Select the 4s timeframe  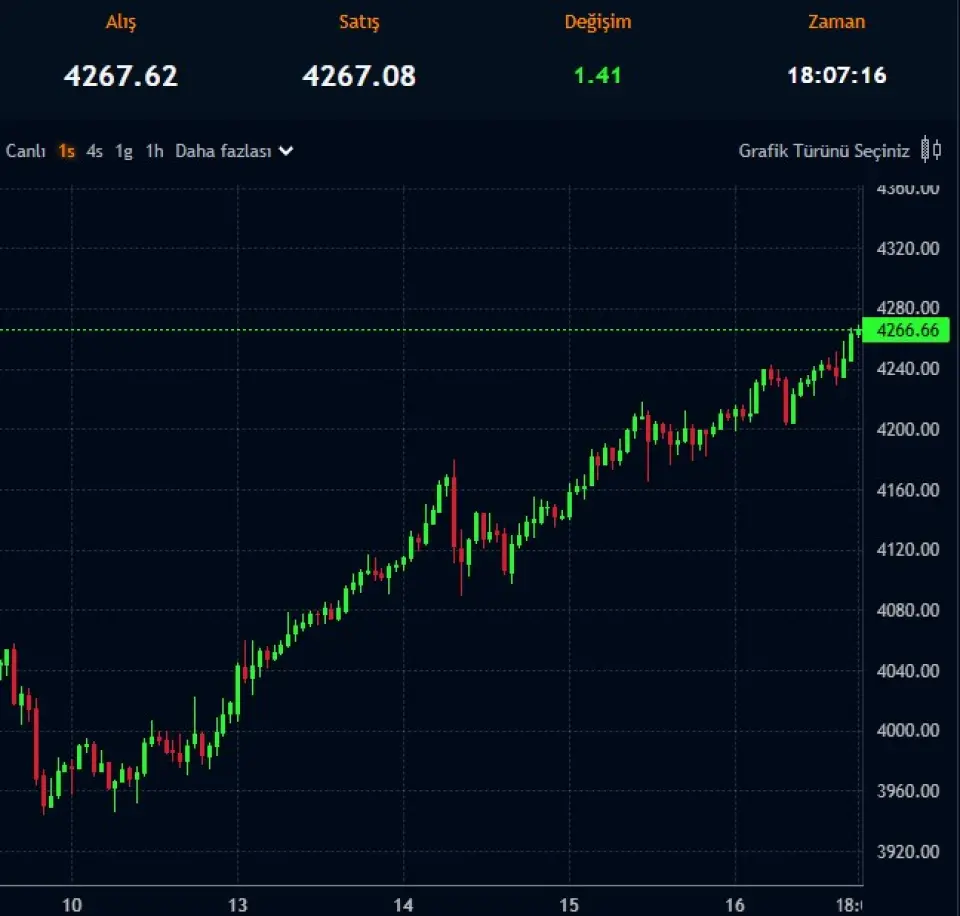tap(95, 151)
